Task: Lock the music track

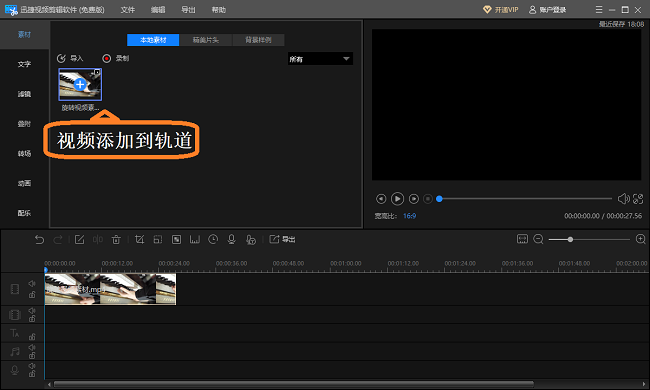Action: pos(32,356)
